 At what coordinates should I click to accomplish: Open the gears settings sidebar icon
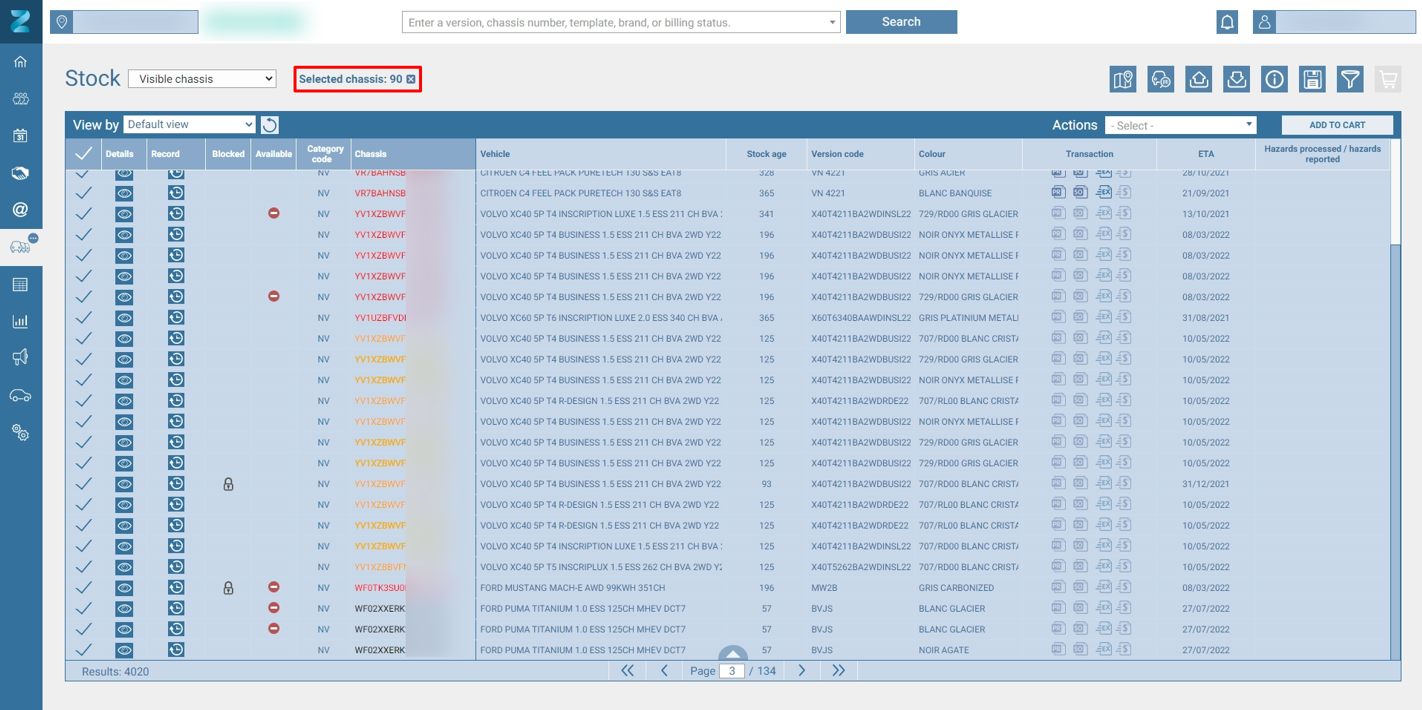coord(20,433)
